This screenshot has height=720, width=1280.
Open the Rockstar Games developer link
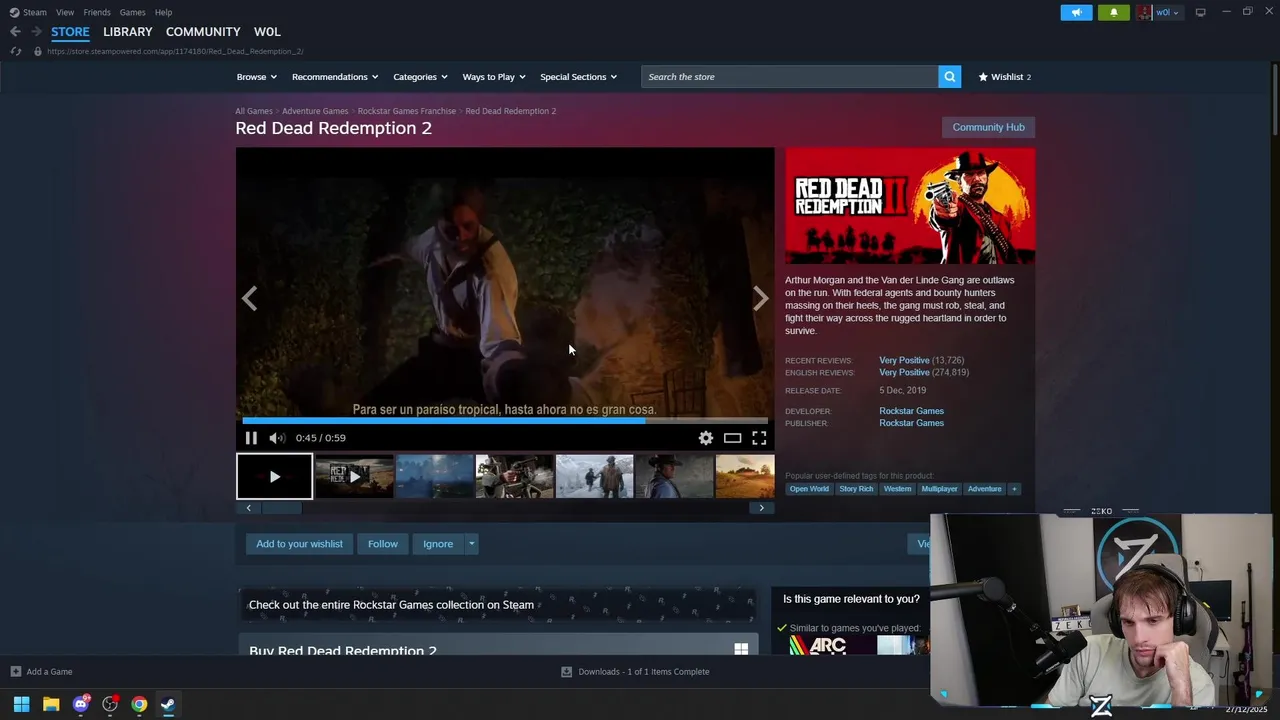pos(911,411)
